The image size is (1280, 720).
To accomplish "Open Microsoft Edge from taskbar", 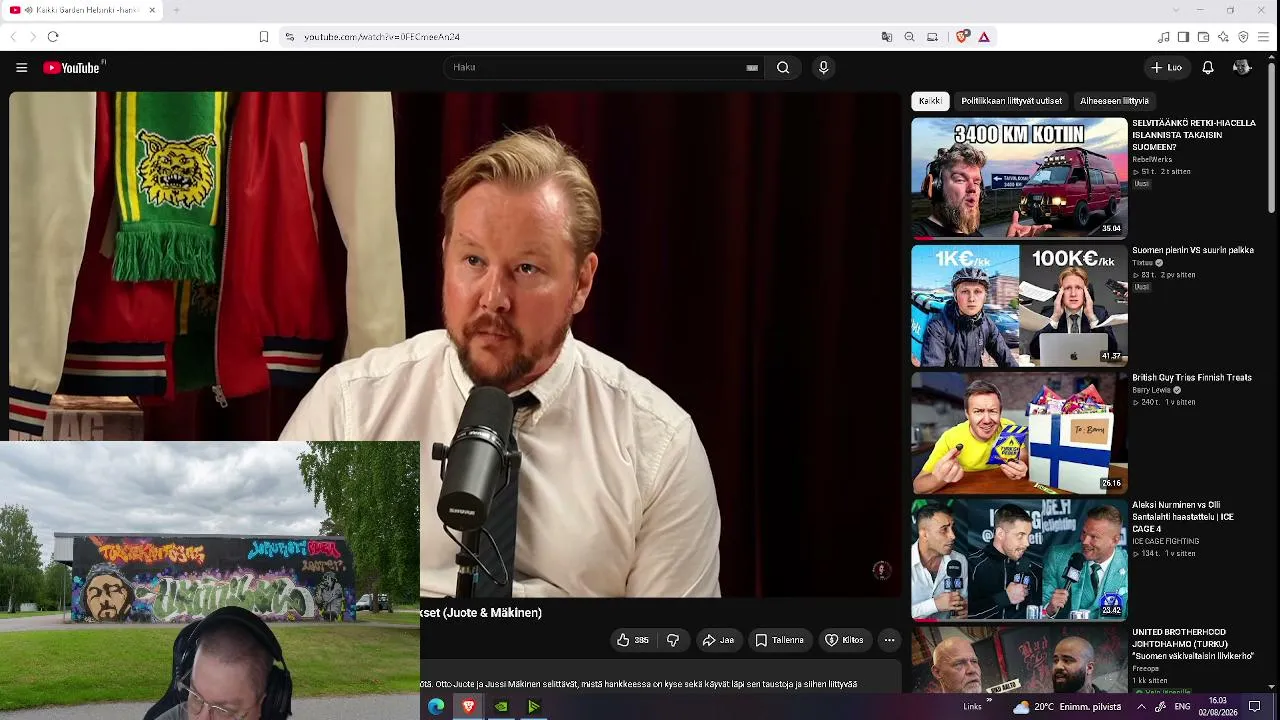I will [436, 707].
